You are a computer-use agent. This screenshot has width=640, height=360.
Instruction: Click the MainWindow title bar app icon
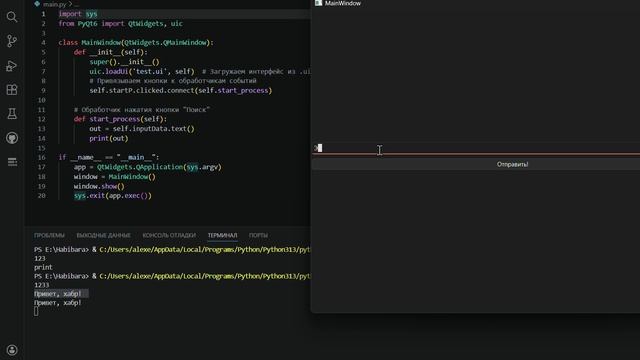pos(318,3)
